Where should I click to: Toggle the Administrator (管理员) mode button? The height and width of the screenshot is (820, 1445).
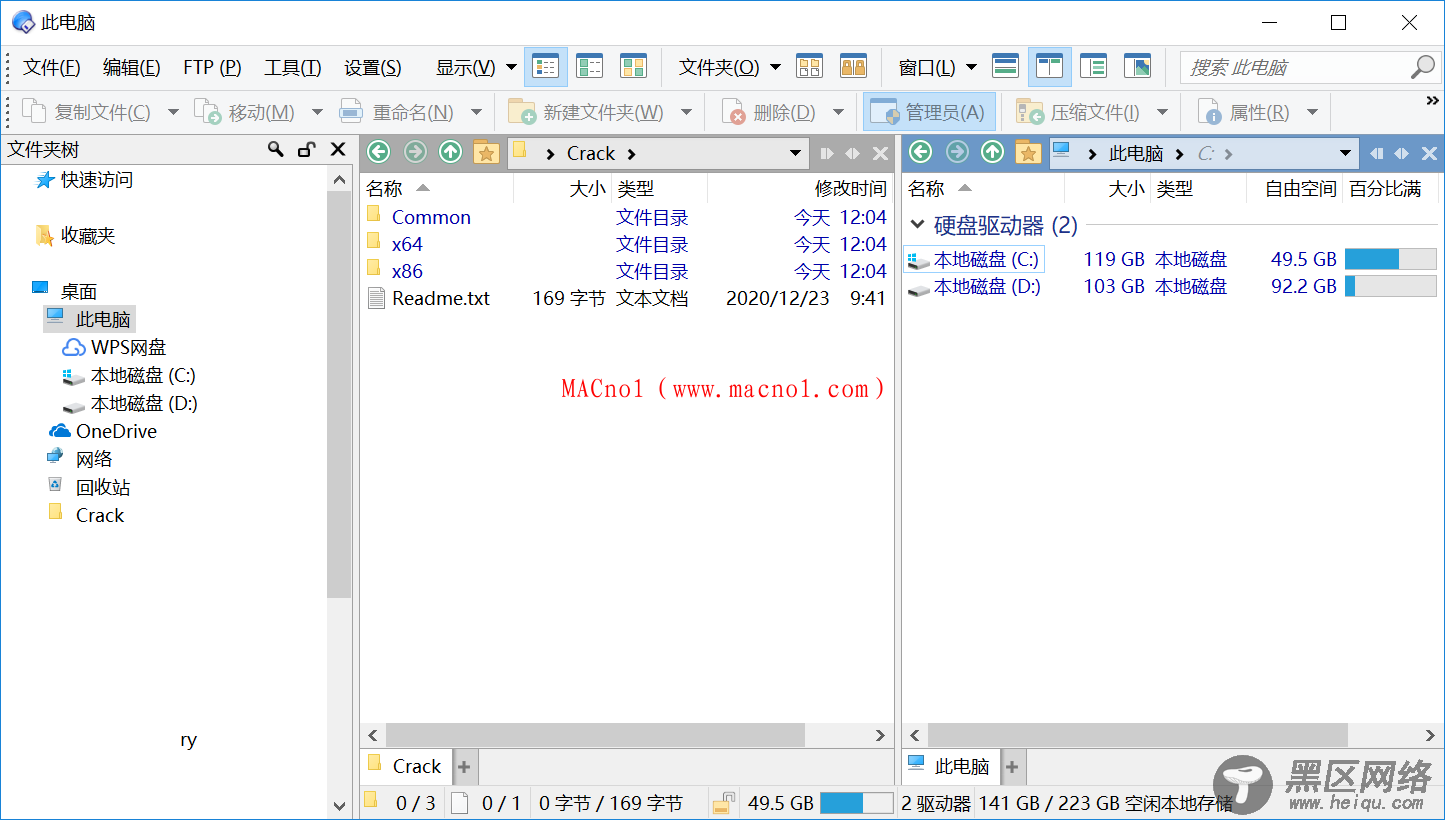930,112
